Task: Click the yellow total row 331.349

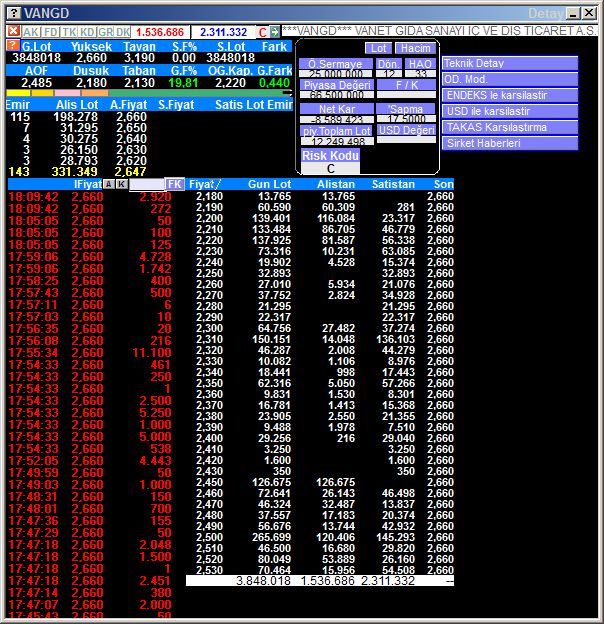Action: [x=77, y=172]
